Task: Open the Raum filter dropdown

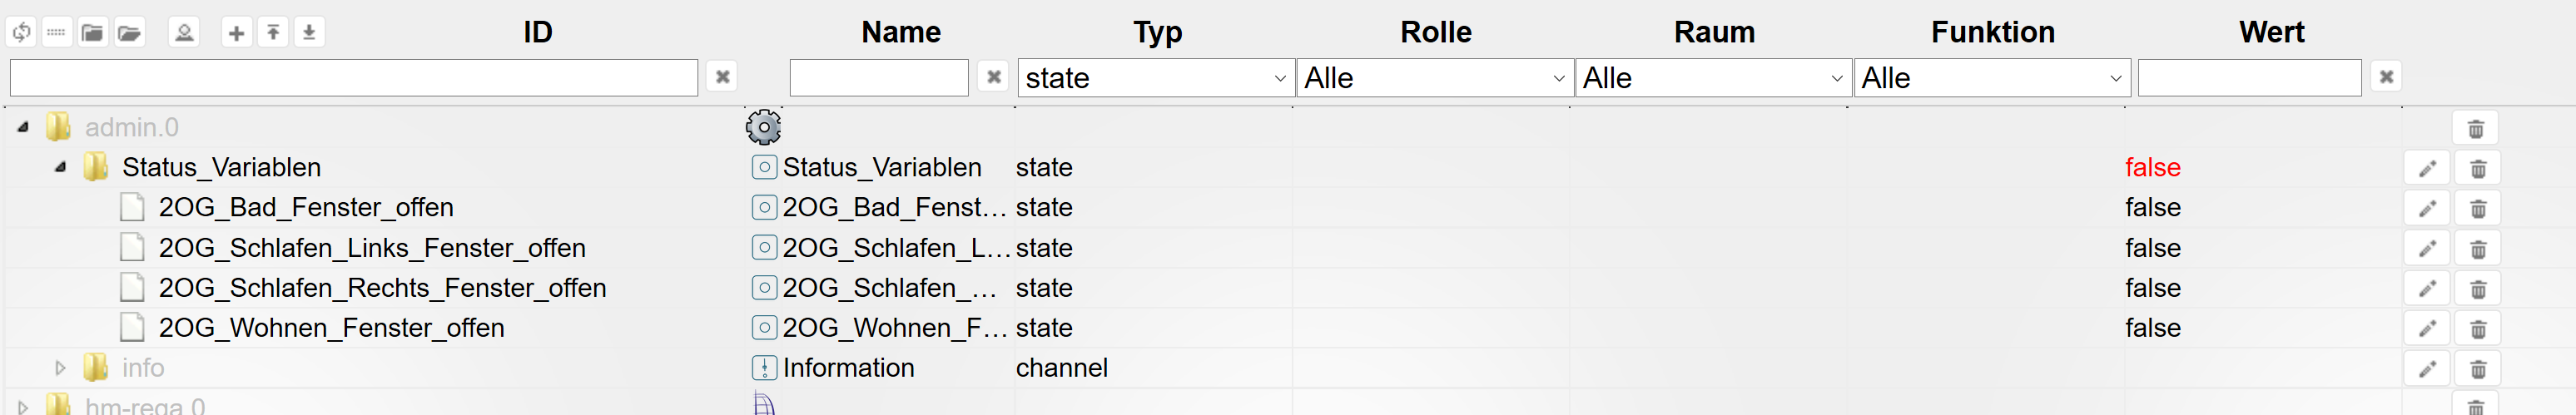Action: point(1714,78)
